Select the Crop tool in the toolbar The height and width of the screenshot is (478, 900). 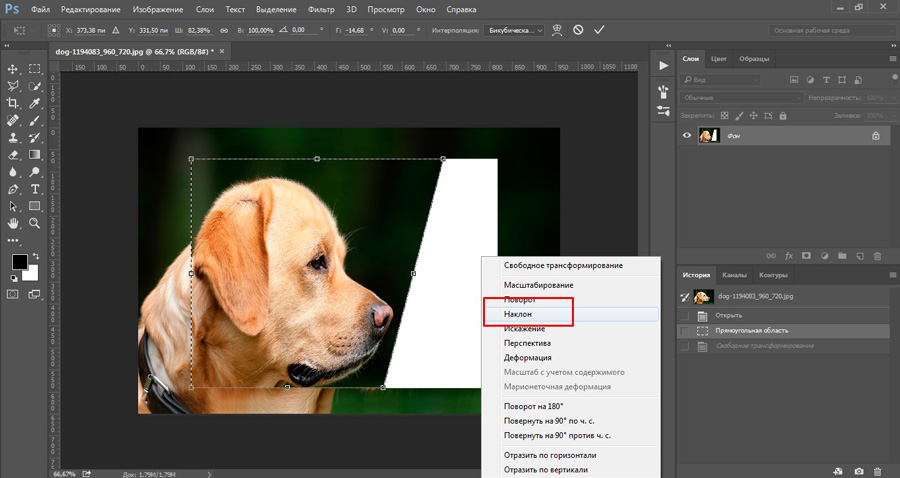14,103
